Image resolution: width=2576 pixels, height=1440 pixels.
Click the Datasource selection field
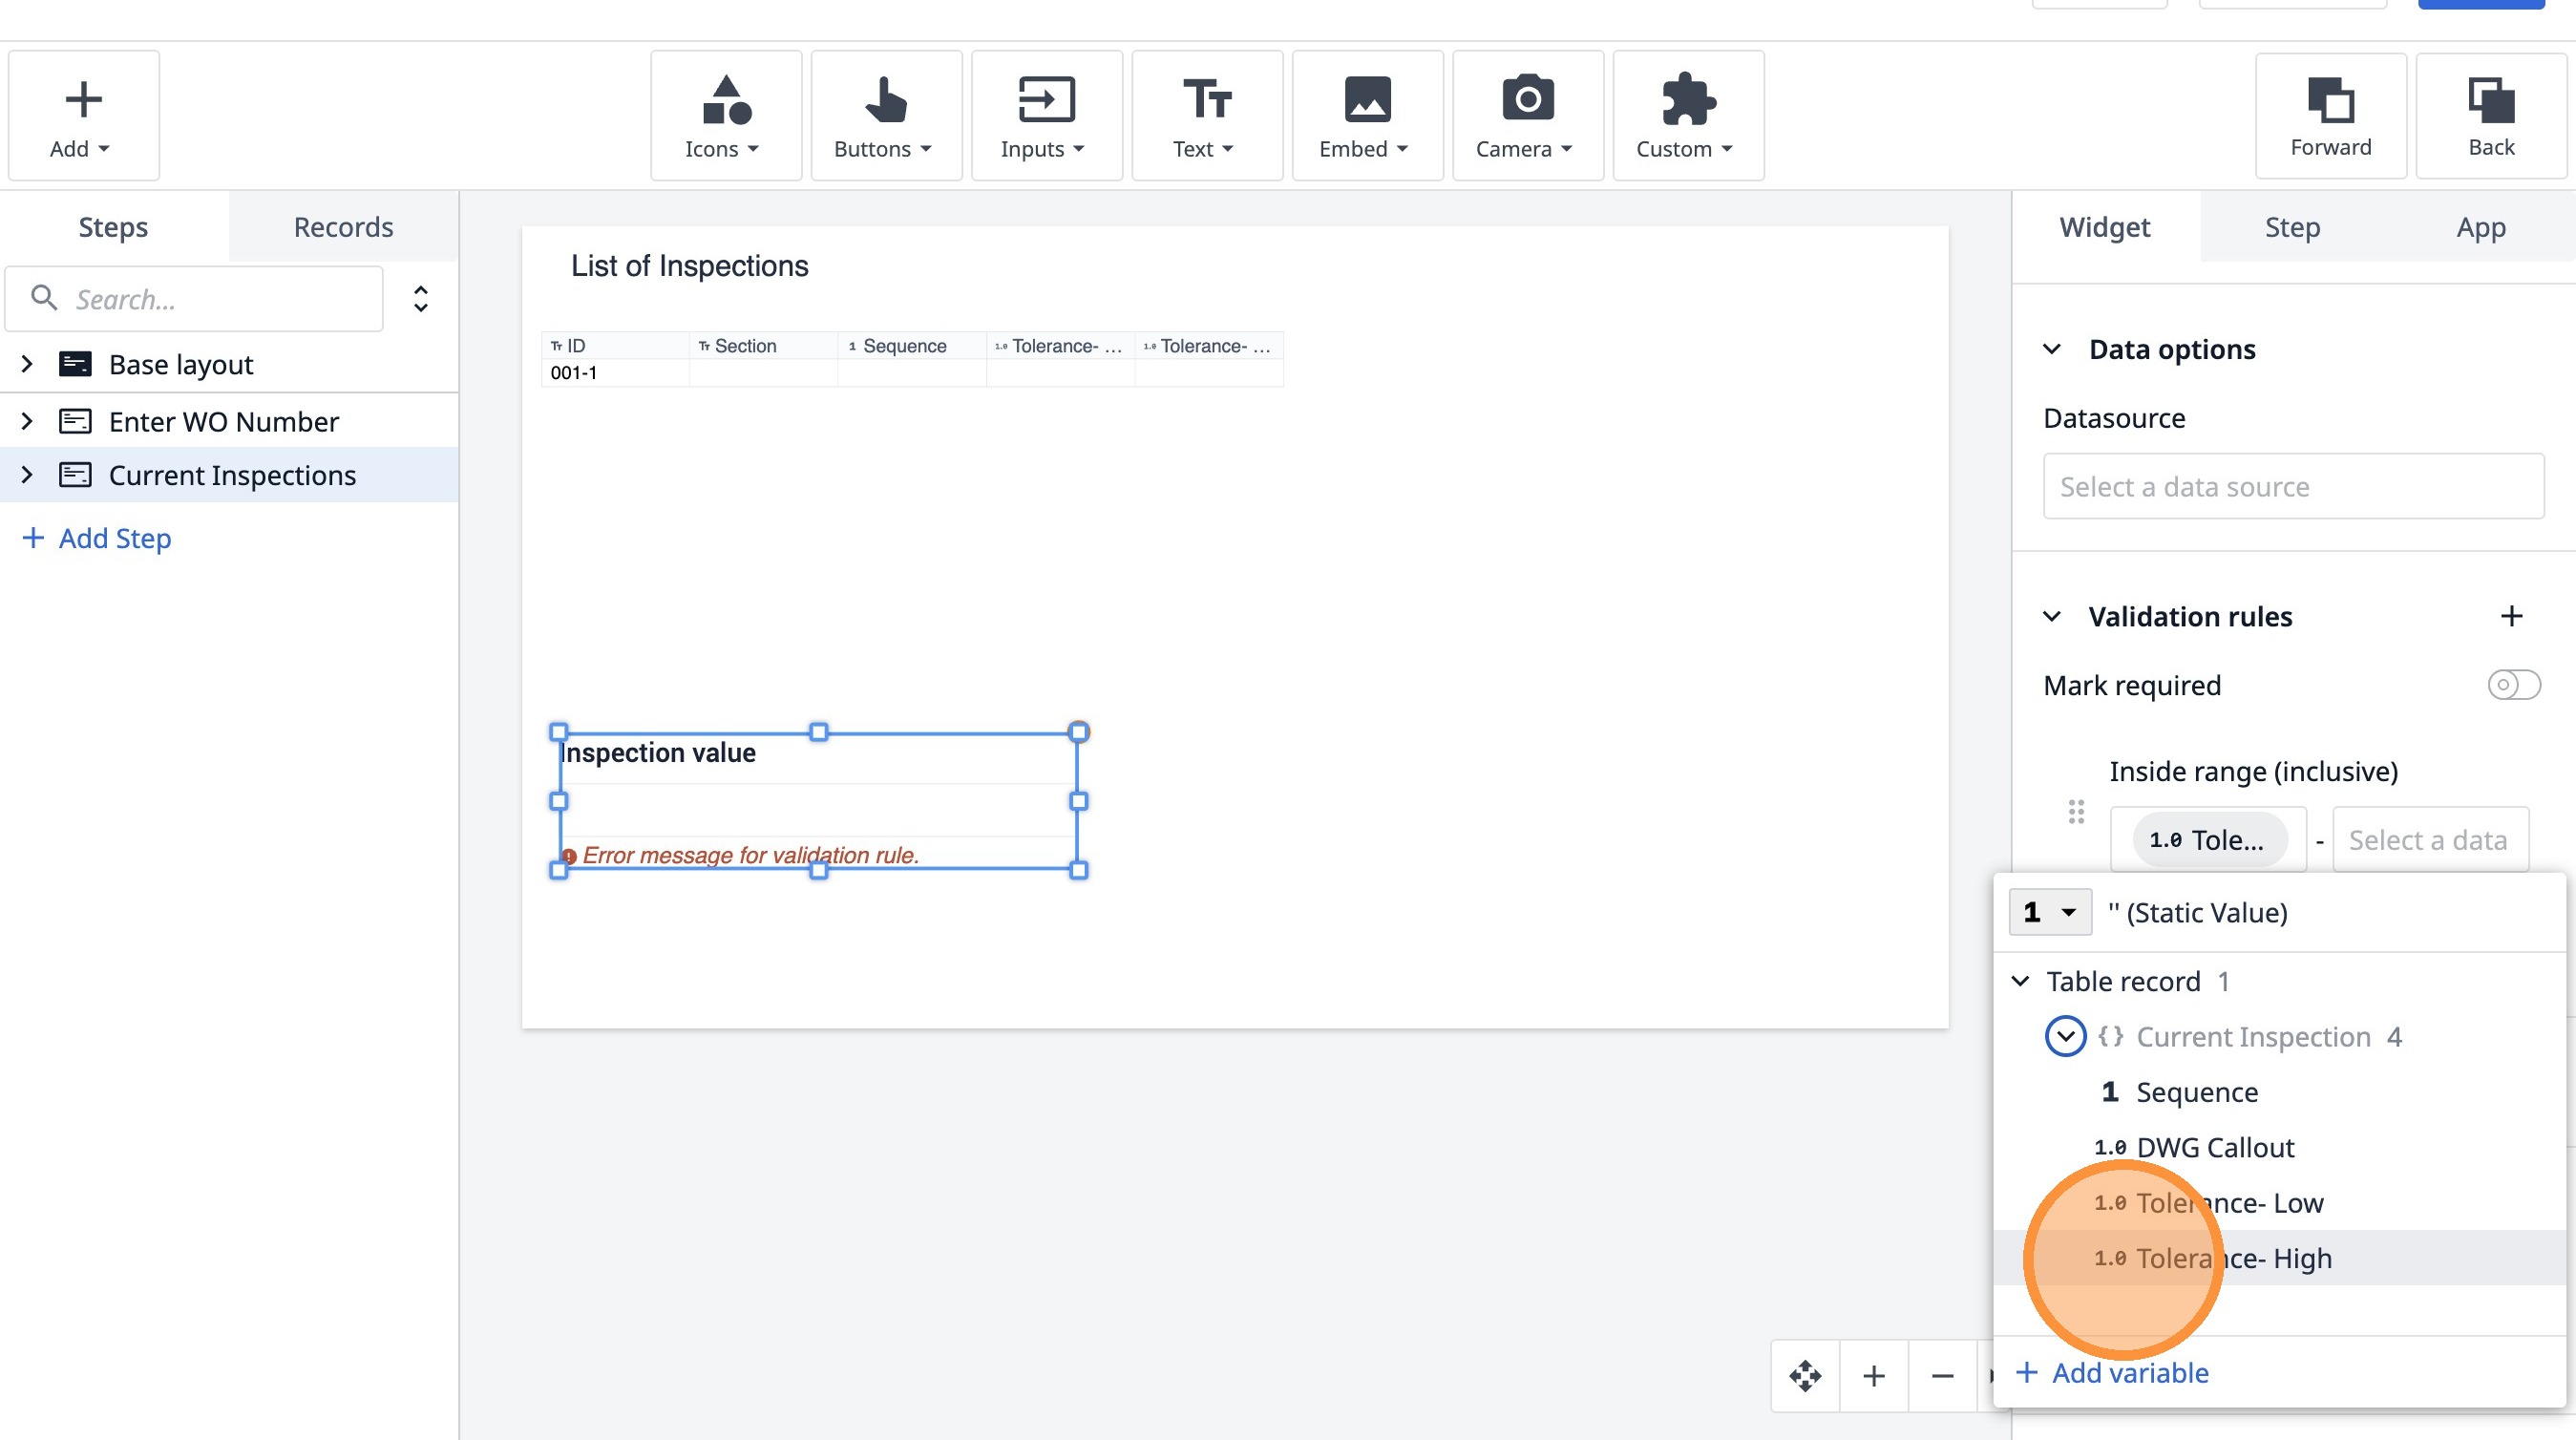click(2292, 486)
